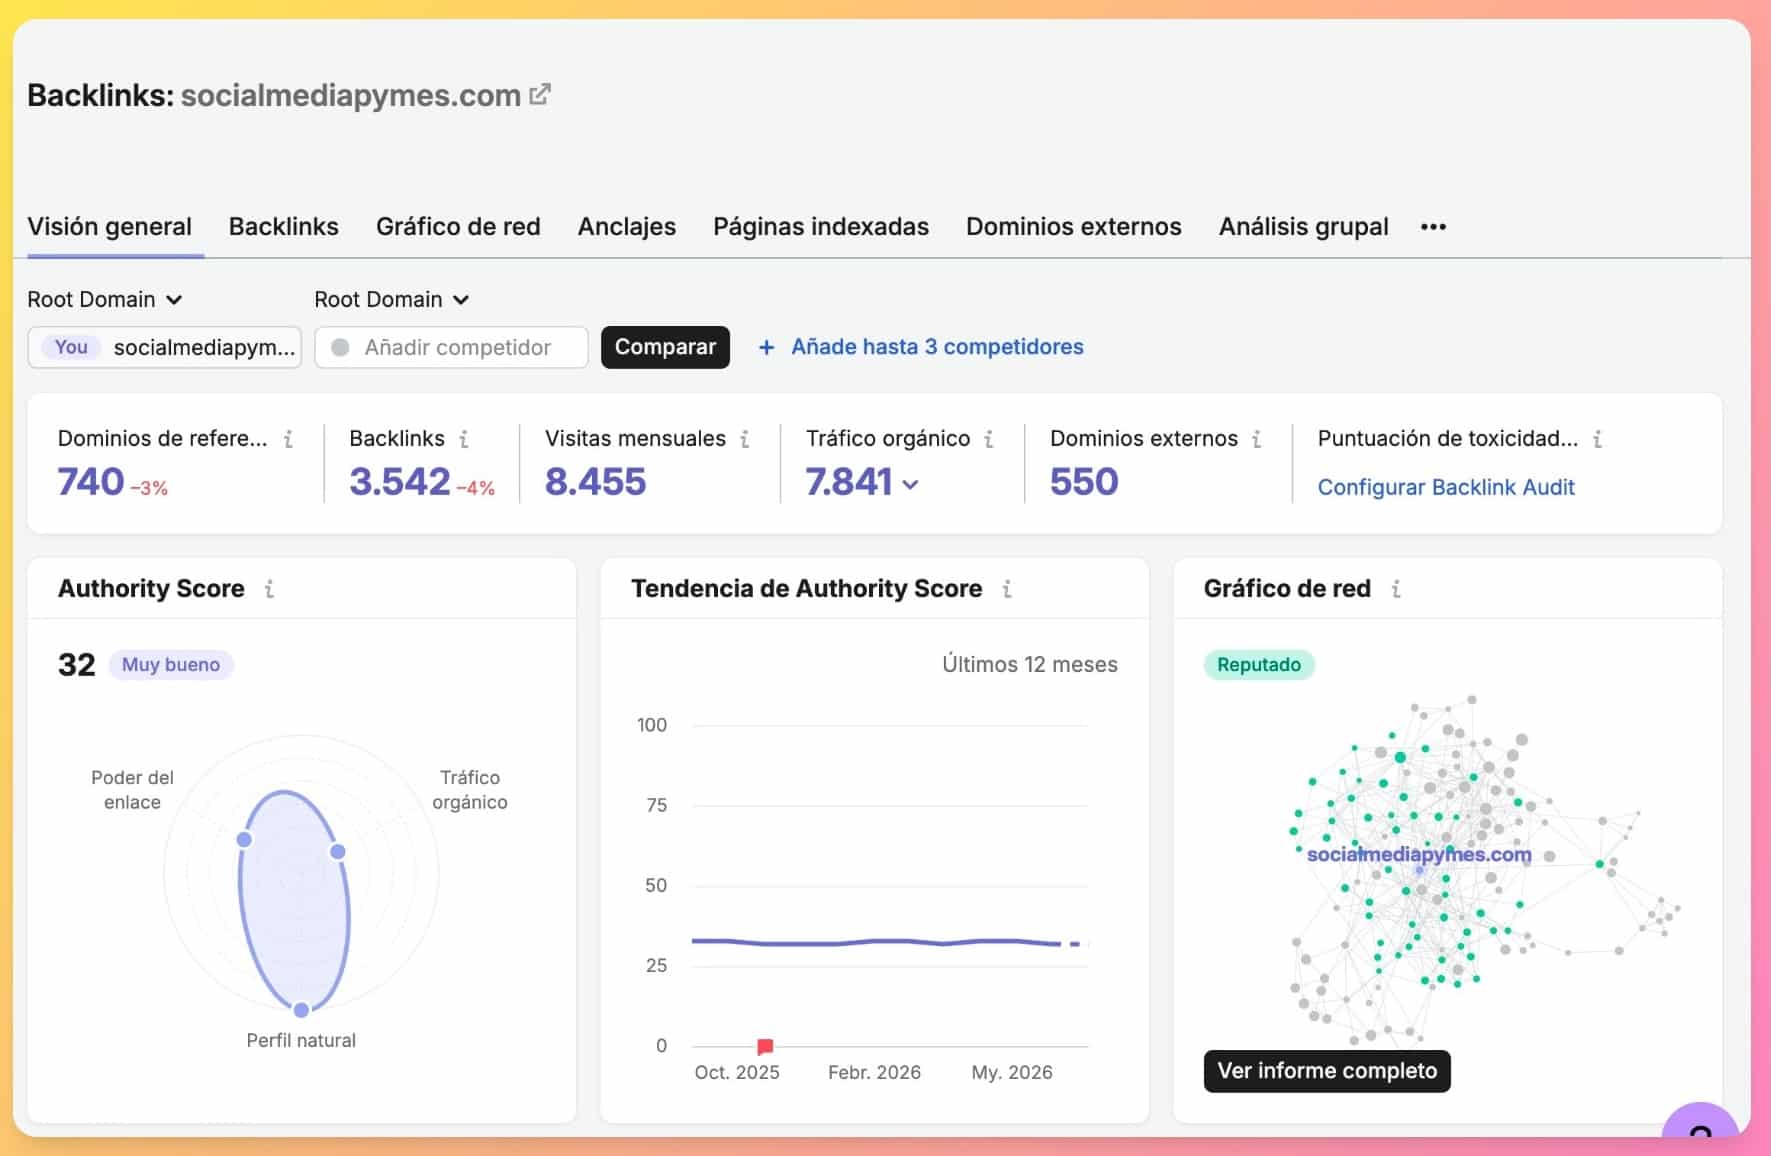1771x1156 pixels.
Task: Switch to Anclajes tab
Action: coord(627,226)
